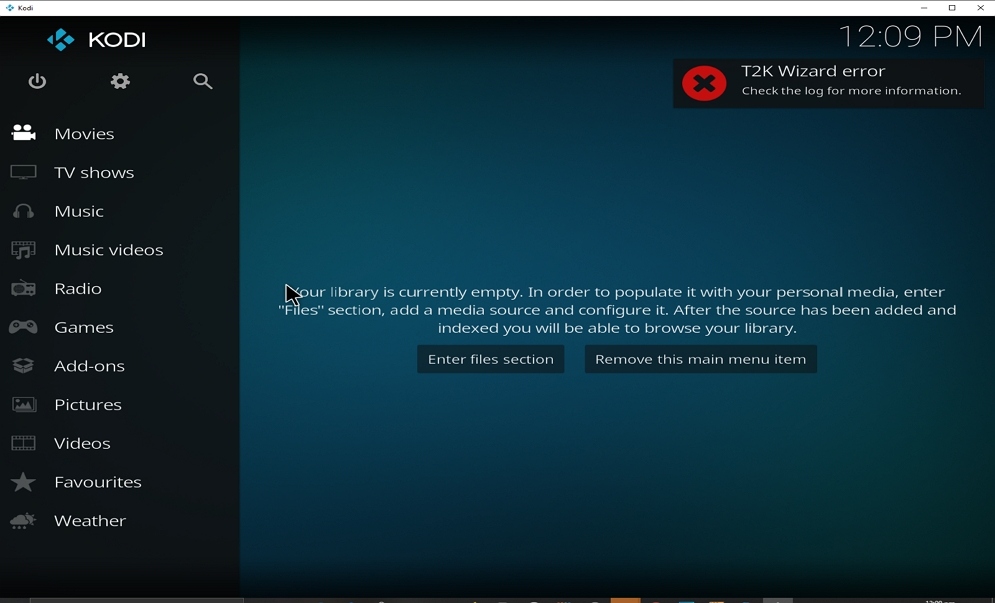The height and width of the screenshot is (603, 995).
Task: Open the Add-ons menu label
Action: pyautogui.click(x=89, y=366)
